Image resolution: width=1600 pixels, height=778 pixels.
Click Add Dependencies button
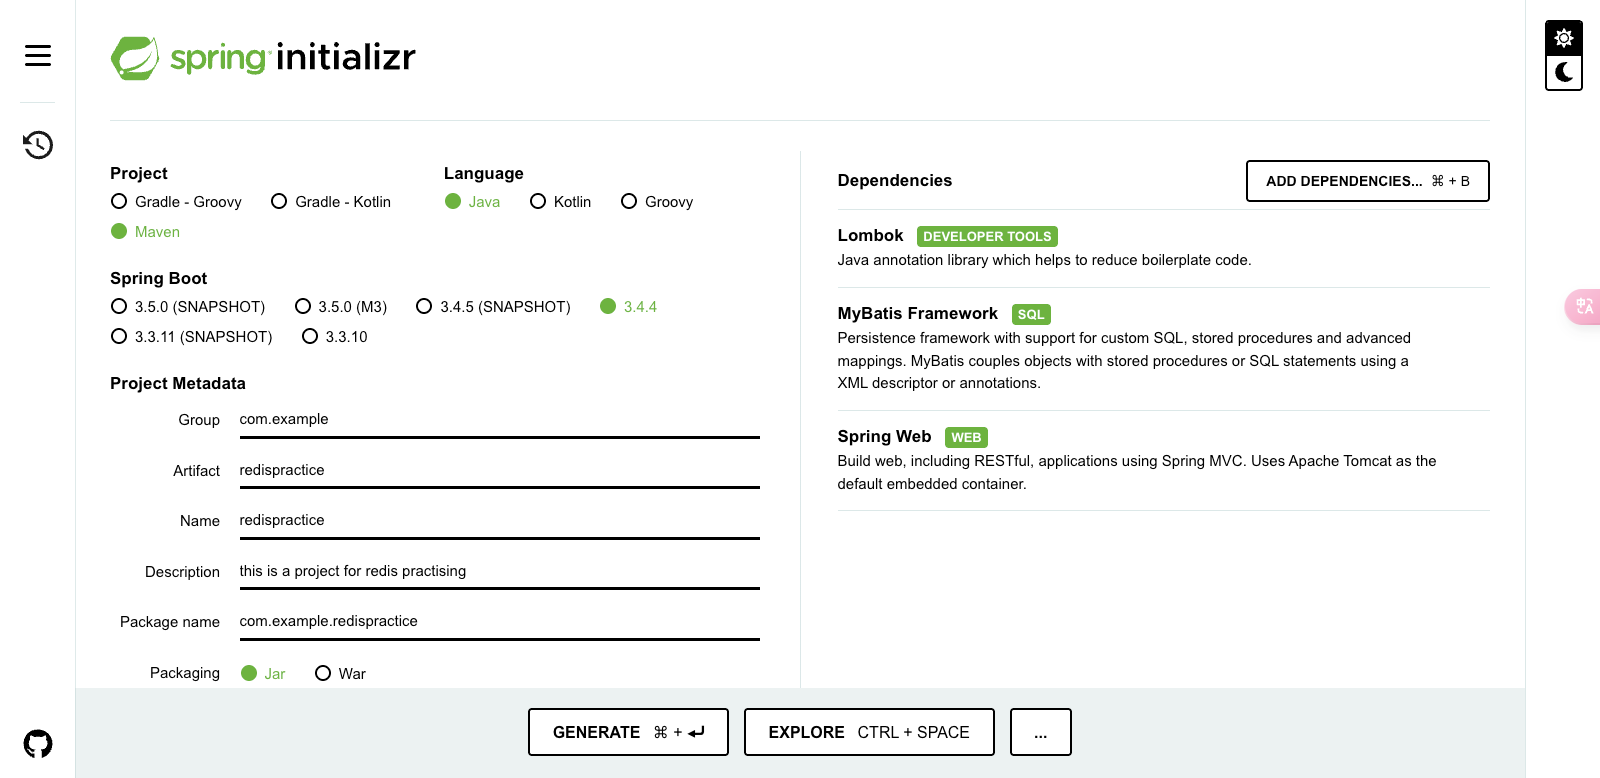point(1368,181)
